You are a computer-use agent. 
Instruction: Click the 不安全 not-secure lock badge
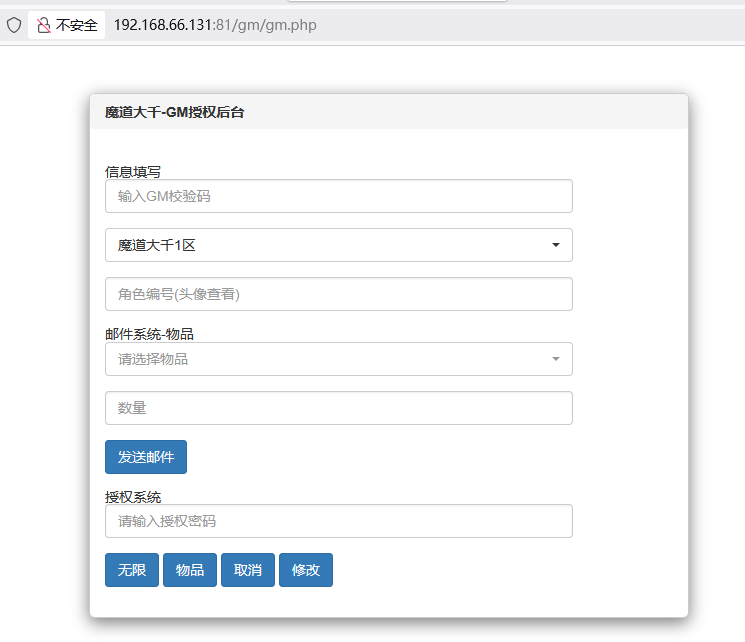tap(67, 25)
